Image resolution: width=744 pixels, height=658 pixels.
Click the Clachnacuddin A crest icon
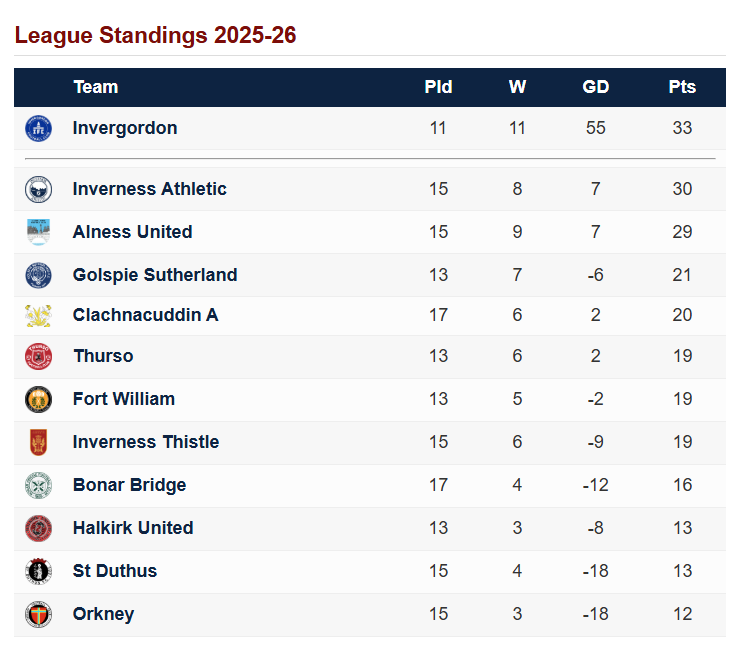click(x=38, y=316)
